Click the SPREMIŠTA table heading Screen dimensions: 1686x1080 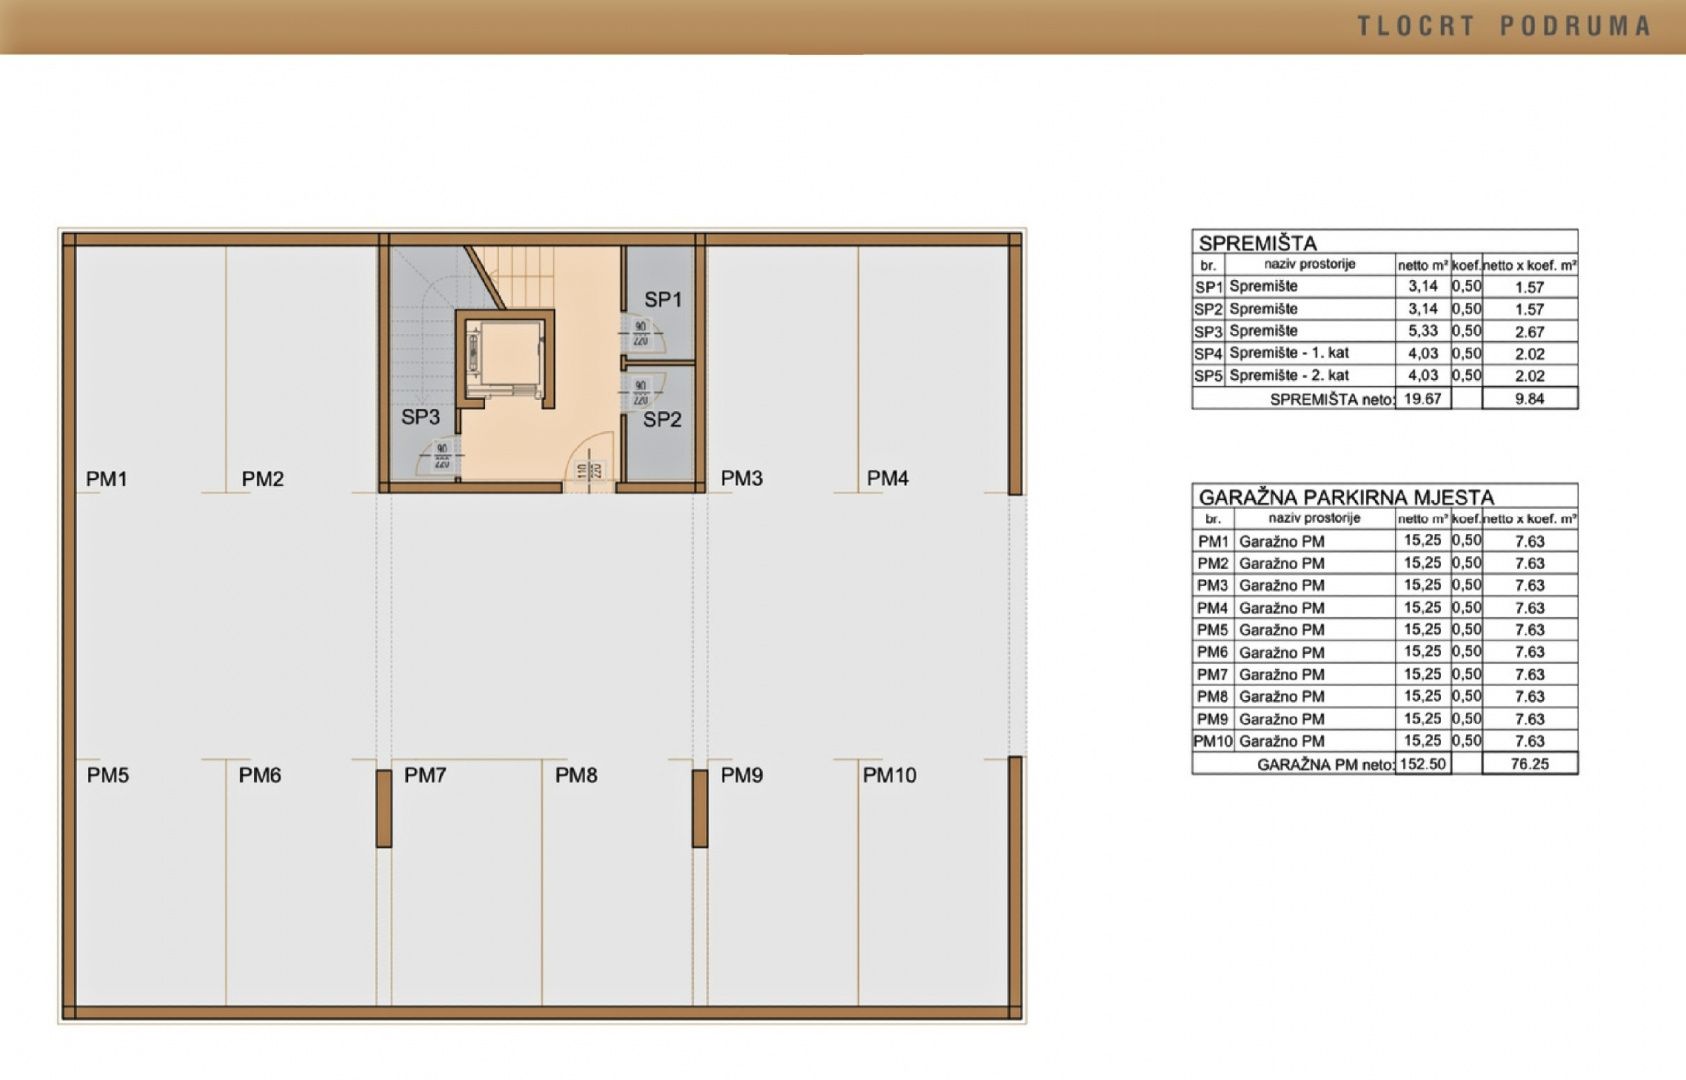[x=1257, y=243]
